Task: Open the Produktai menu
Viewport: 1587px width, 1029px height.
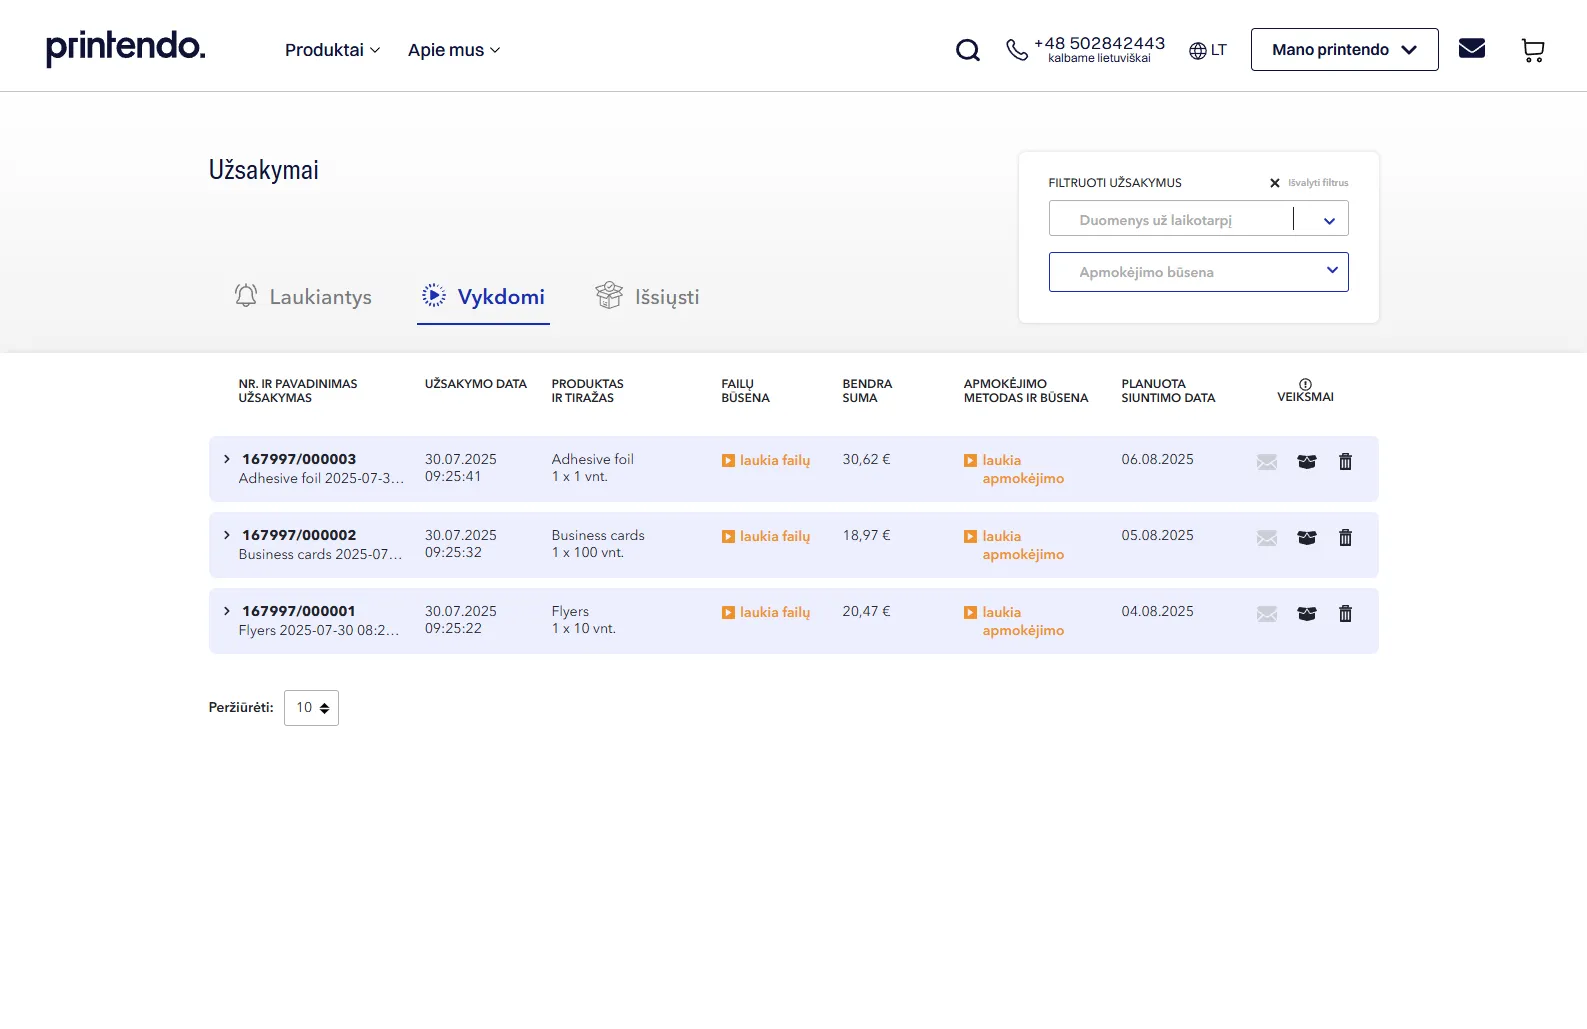Action: (332, 50)
